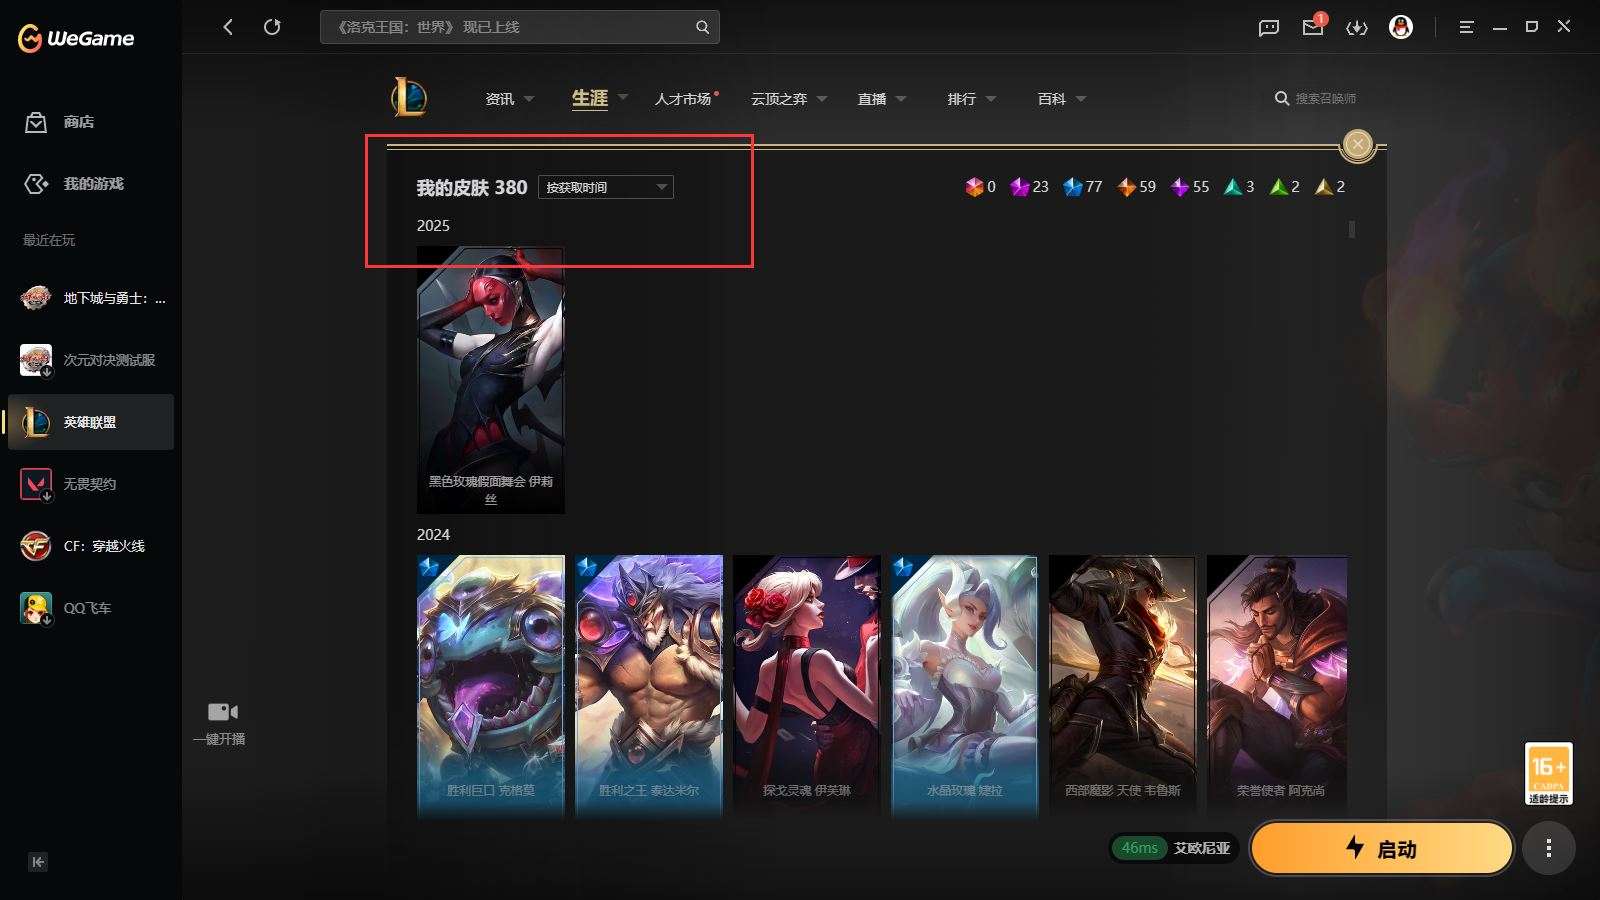Open the 百科 tab
The width and height of the screenshot is (1600, 900).
tap(1052, 99)
